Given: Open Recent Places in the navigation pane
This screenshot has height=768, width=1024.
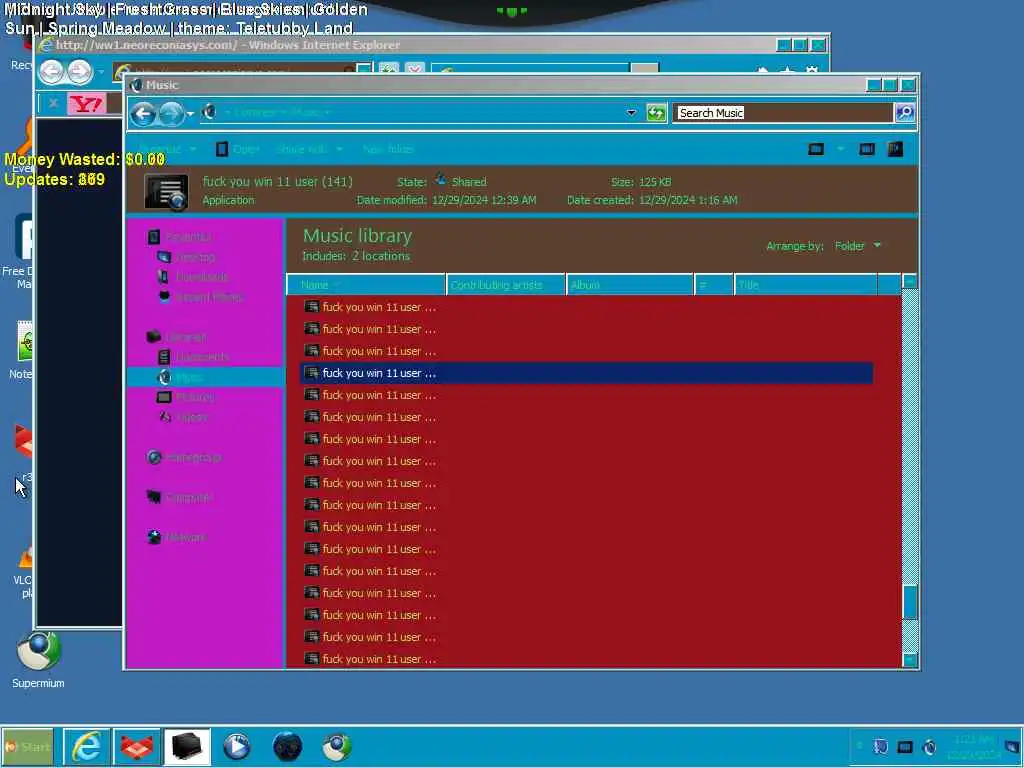Looking at the screenshot, I should coord(209,297).
